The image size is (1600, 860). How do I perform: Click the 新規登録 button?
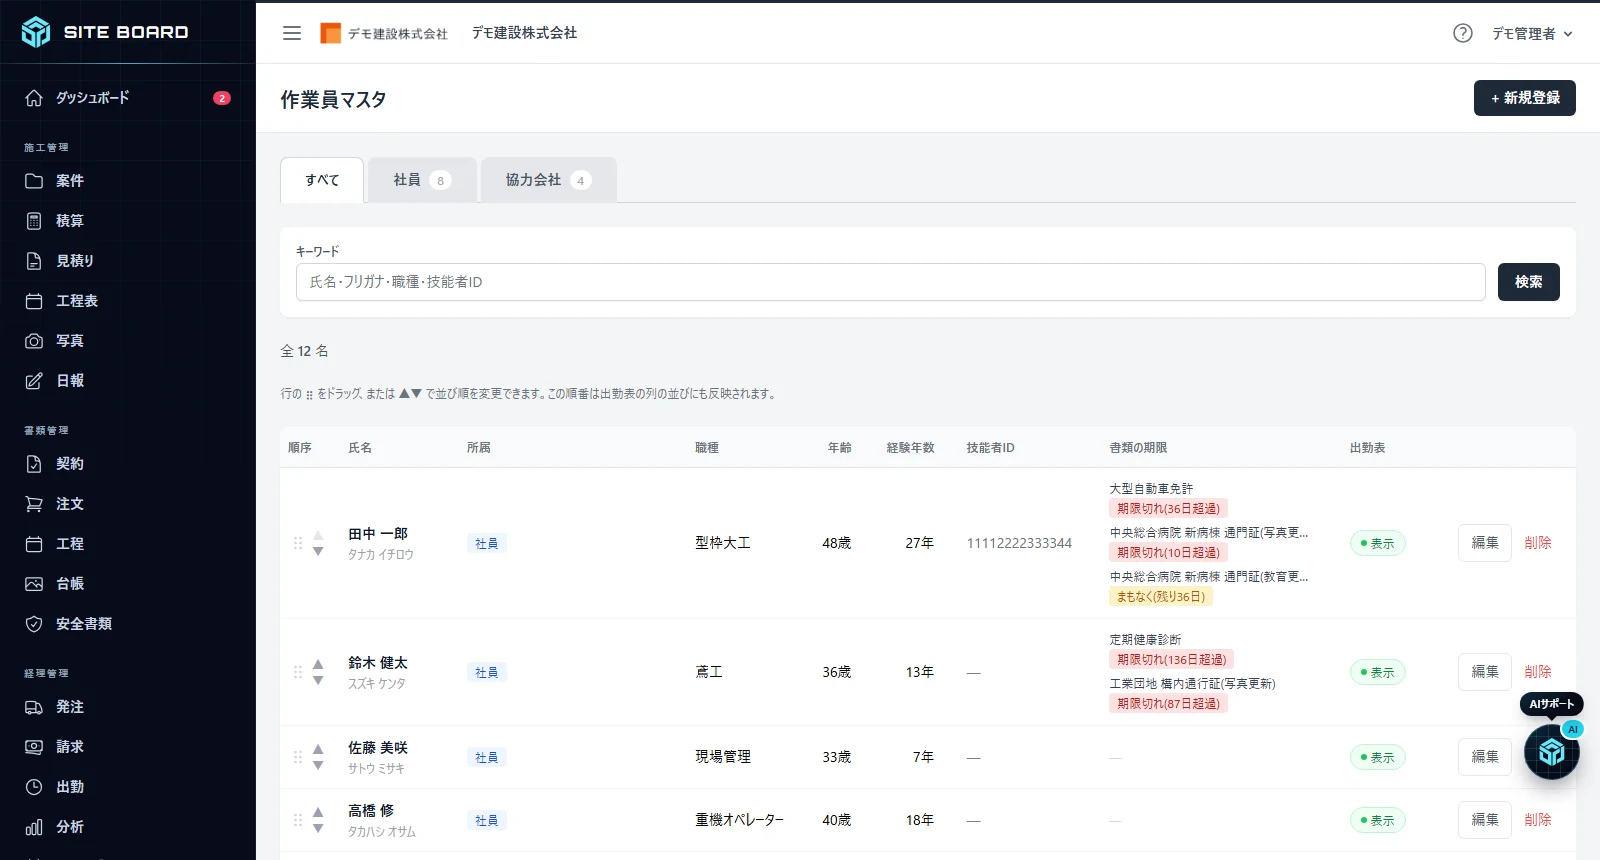click(x=1524, y=98)
